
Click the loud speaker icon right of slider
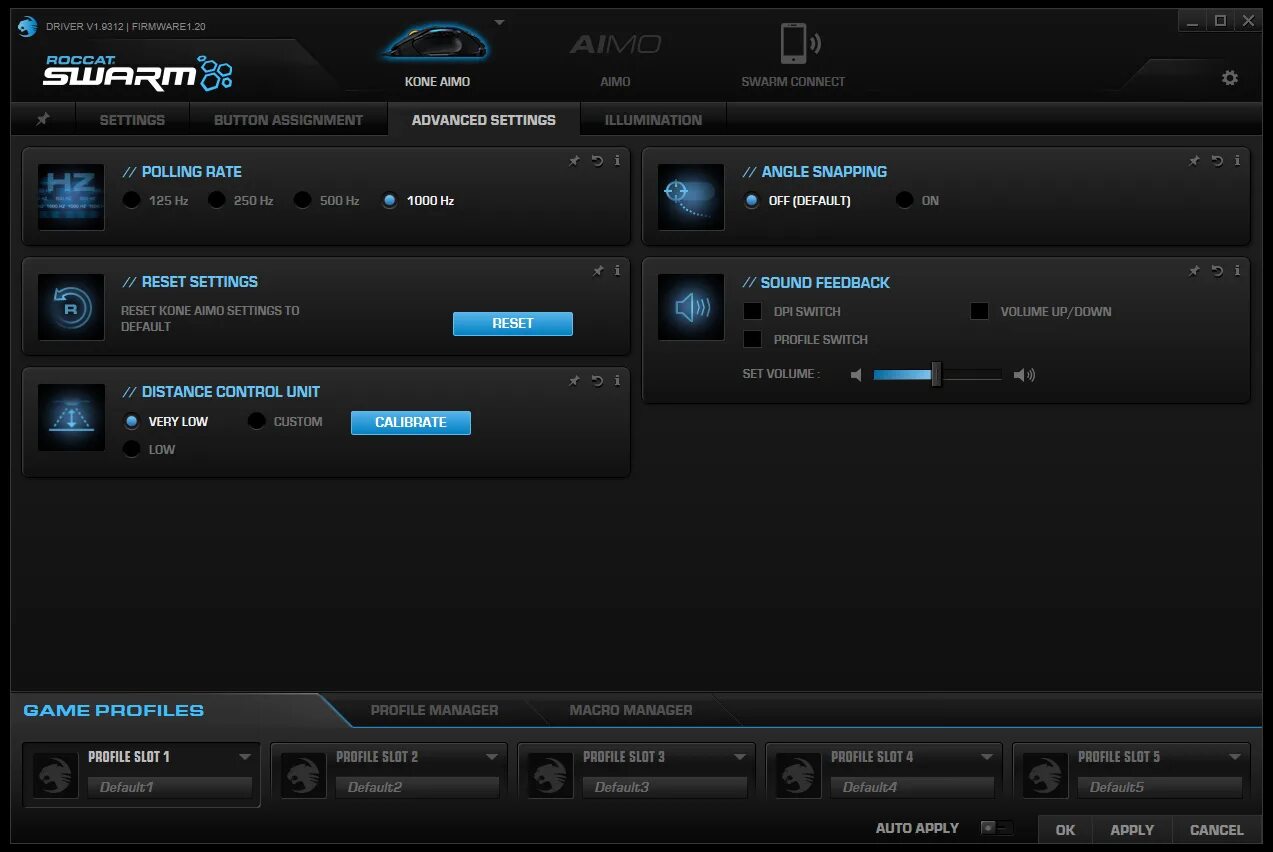pyautogui.click(x=1024, y=375)
